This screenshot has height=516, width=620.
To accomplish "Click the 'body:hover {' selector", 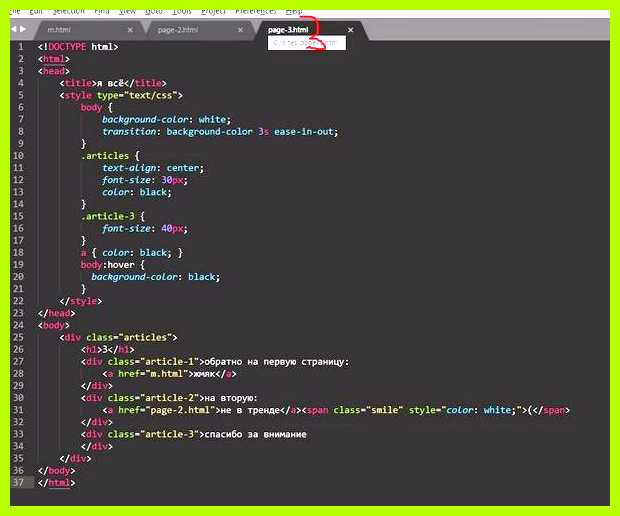I will pyautogui.click(x=113, y=265).
